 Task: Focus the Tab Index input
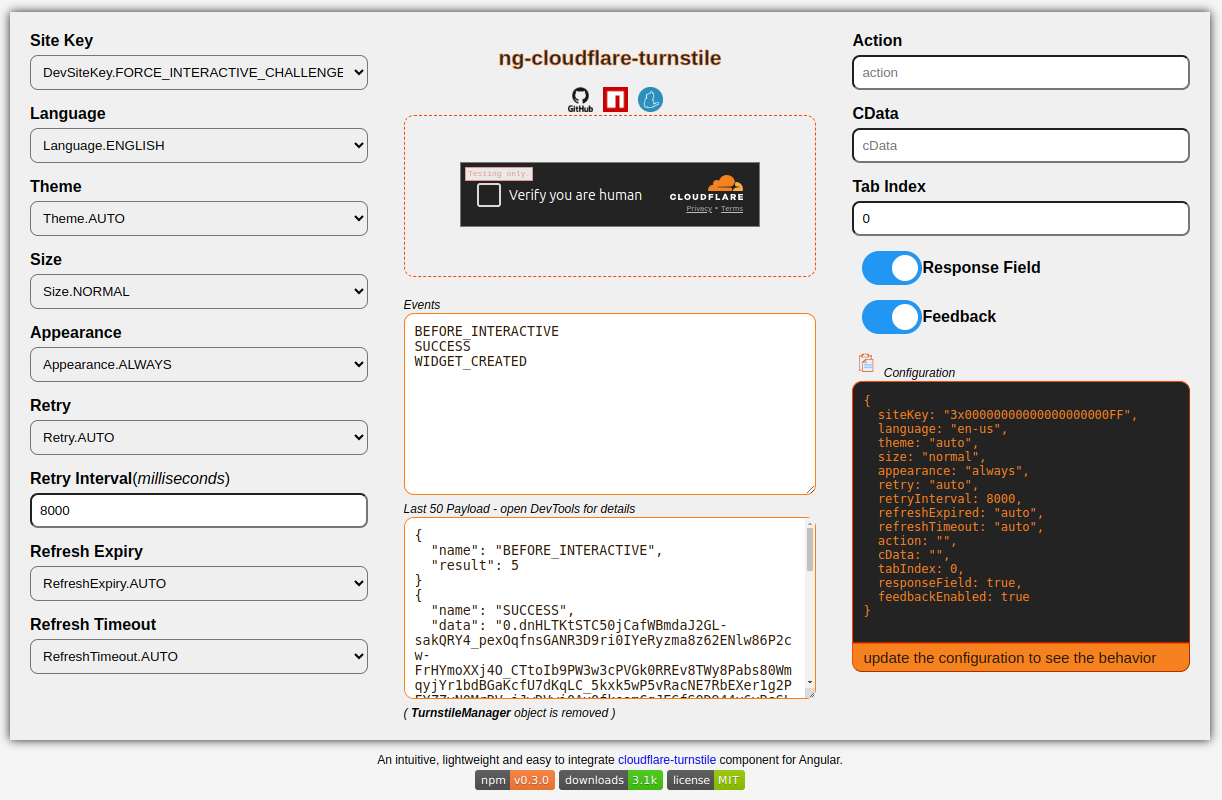pos(1021,218)
